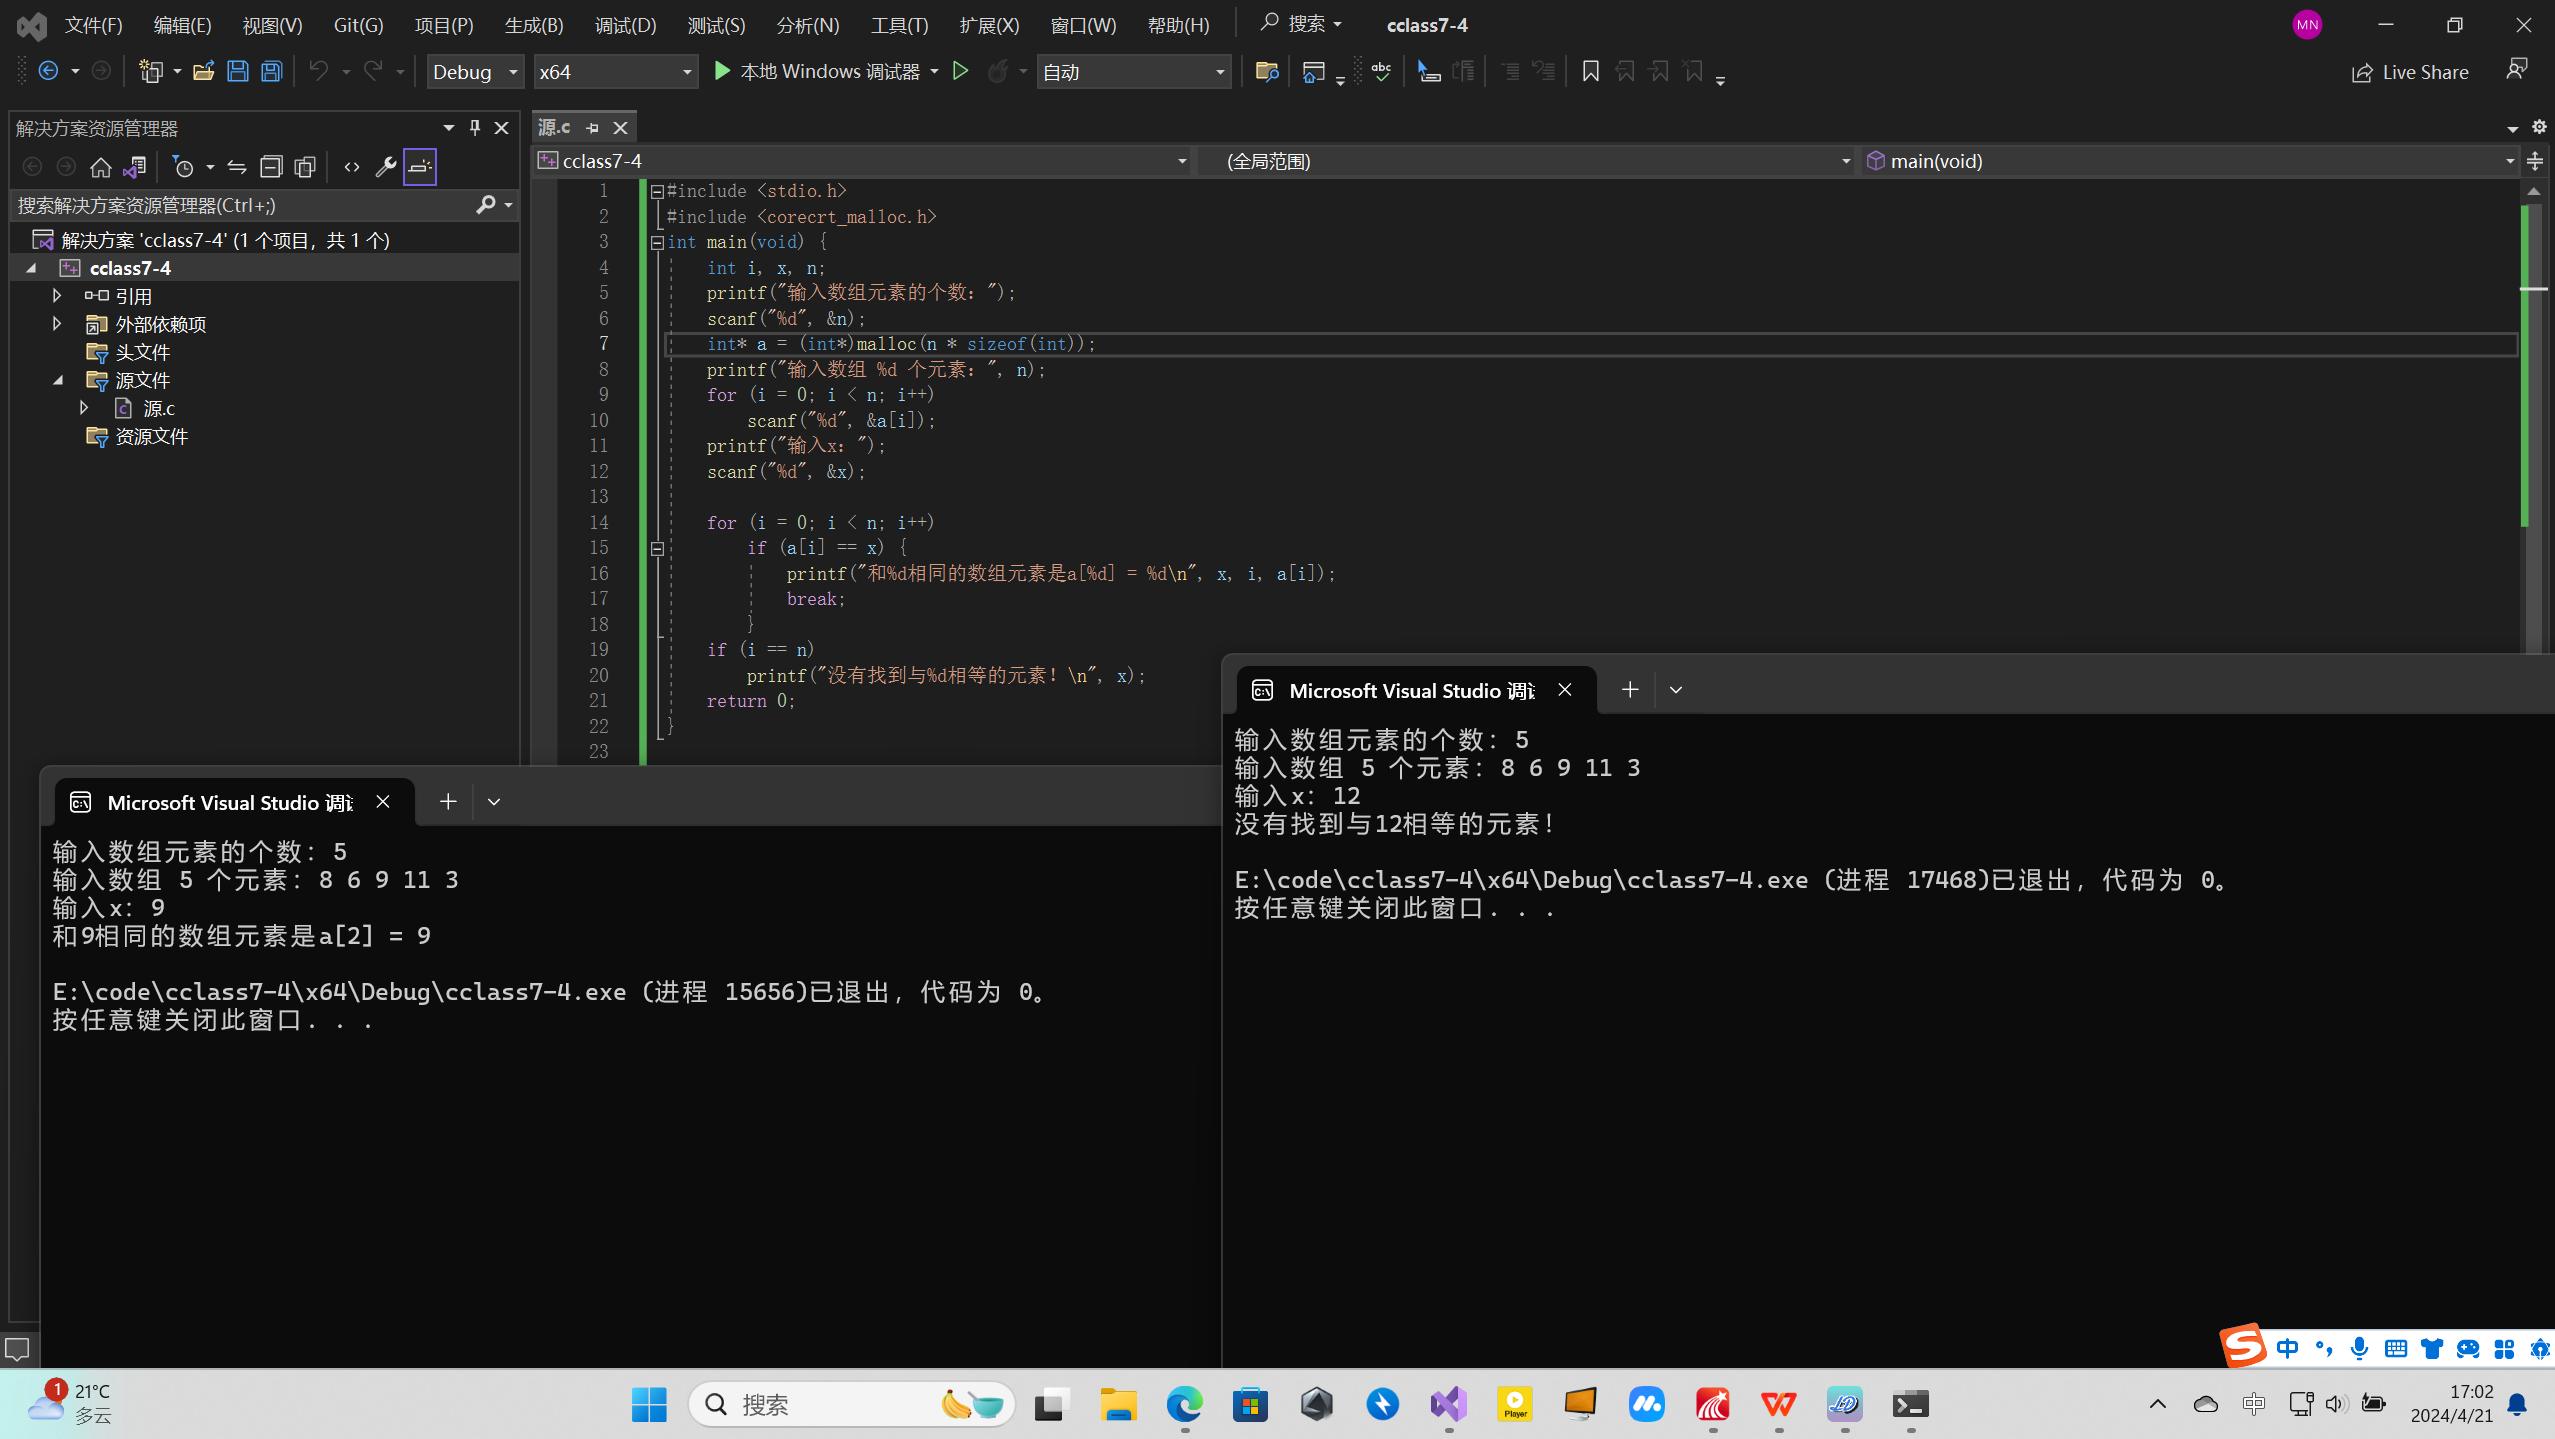
Task: Open the 调试(D) menu
Action: pyautogui.click(x=625, y=25)
